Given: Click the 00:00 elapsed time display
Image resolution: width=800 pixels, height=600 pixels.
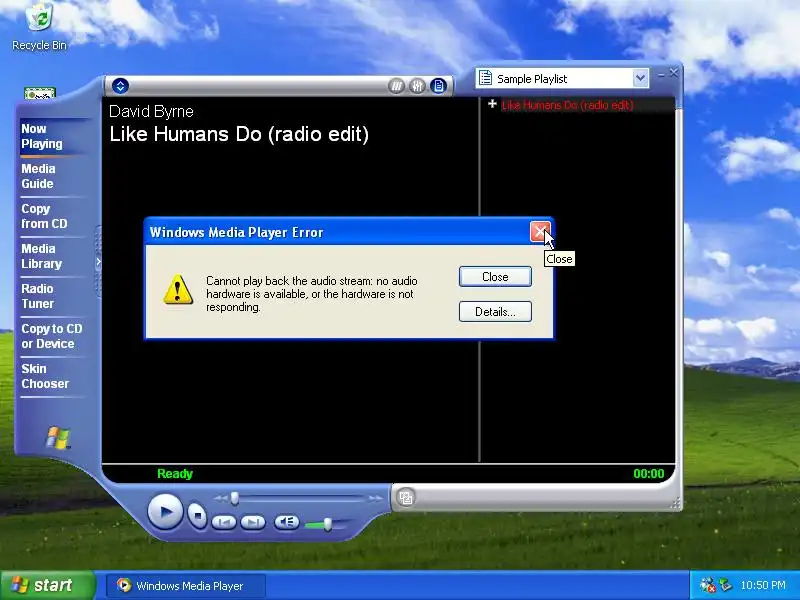Looking at the screenshot, I should (x=648, y=473).
